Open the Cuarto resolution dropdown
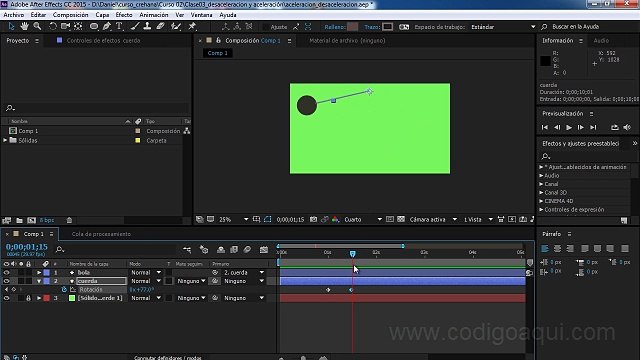Image resolution: width=640 pixels, height=360 pixels. 362,220
